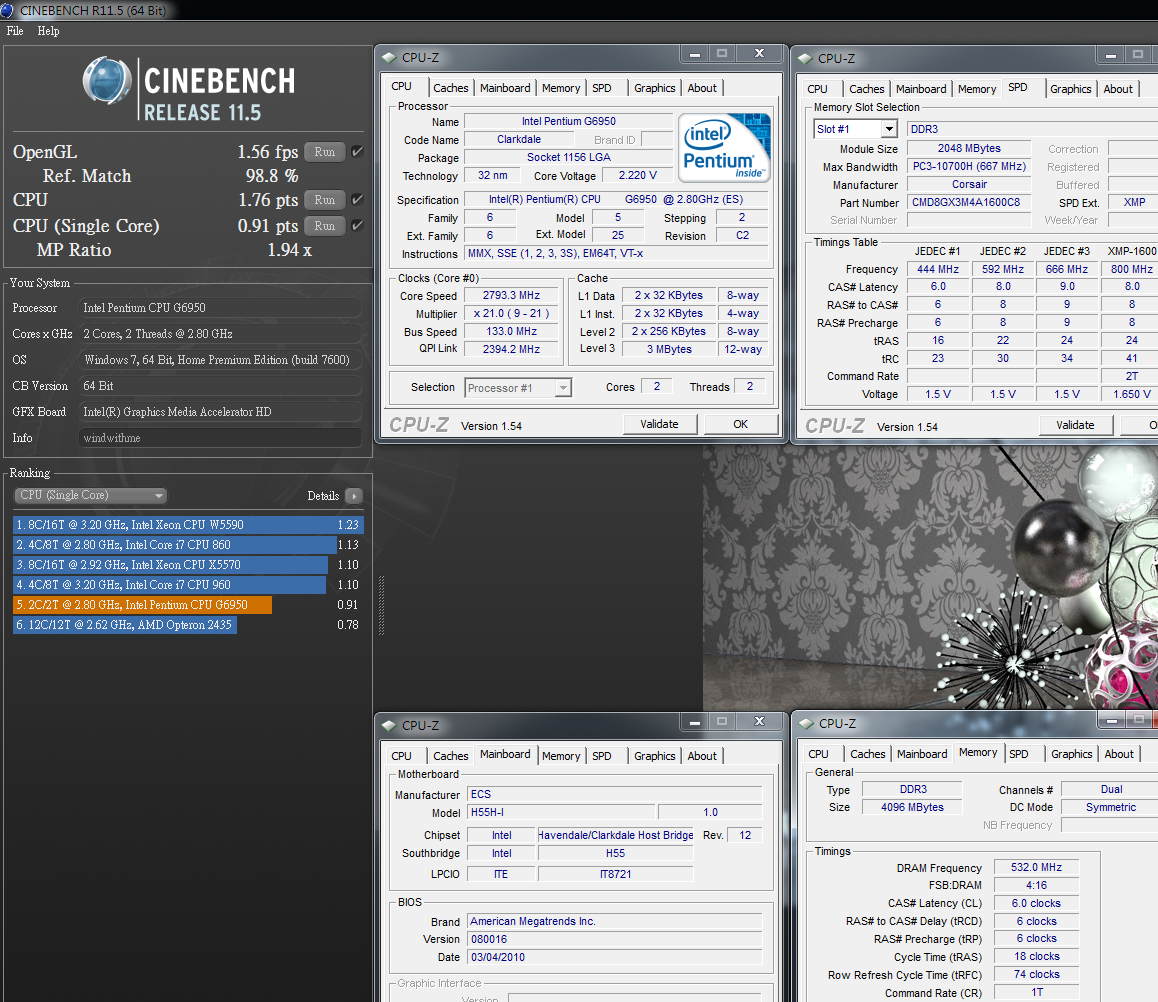The height and width of the screenshot is (1002, 1158).
Task: Click the Details arrow button in Ranking
Action: [353, 496]
